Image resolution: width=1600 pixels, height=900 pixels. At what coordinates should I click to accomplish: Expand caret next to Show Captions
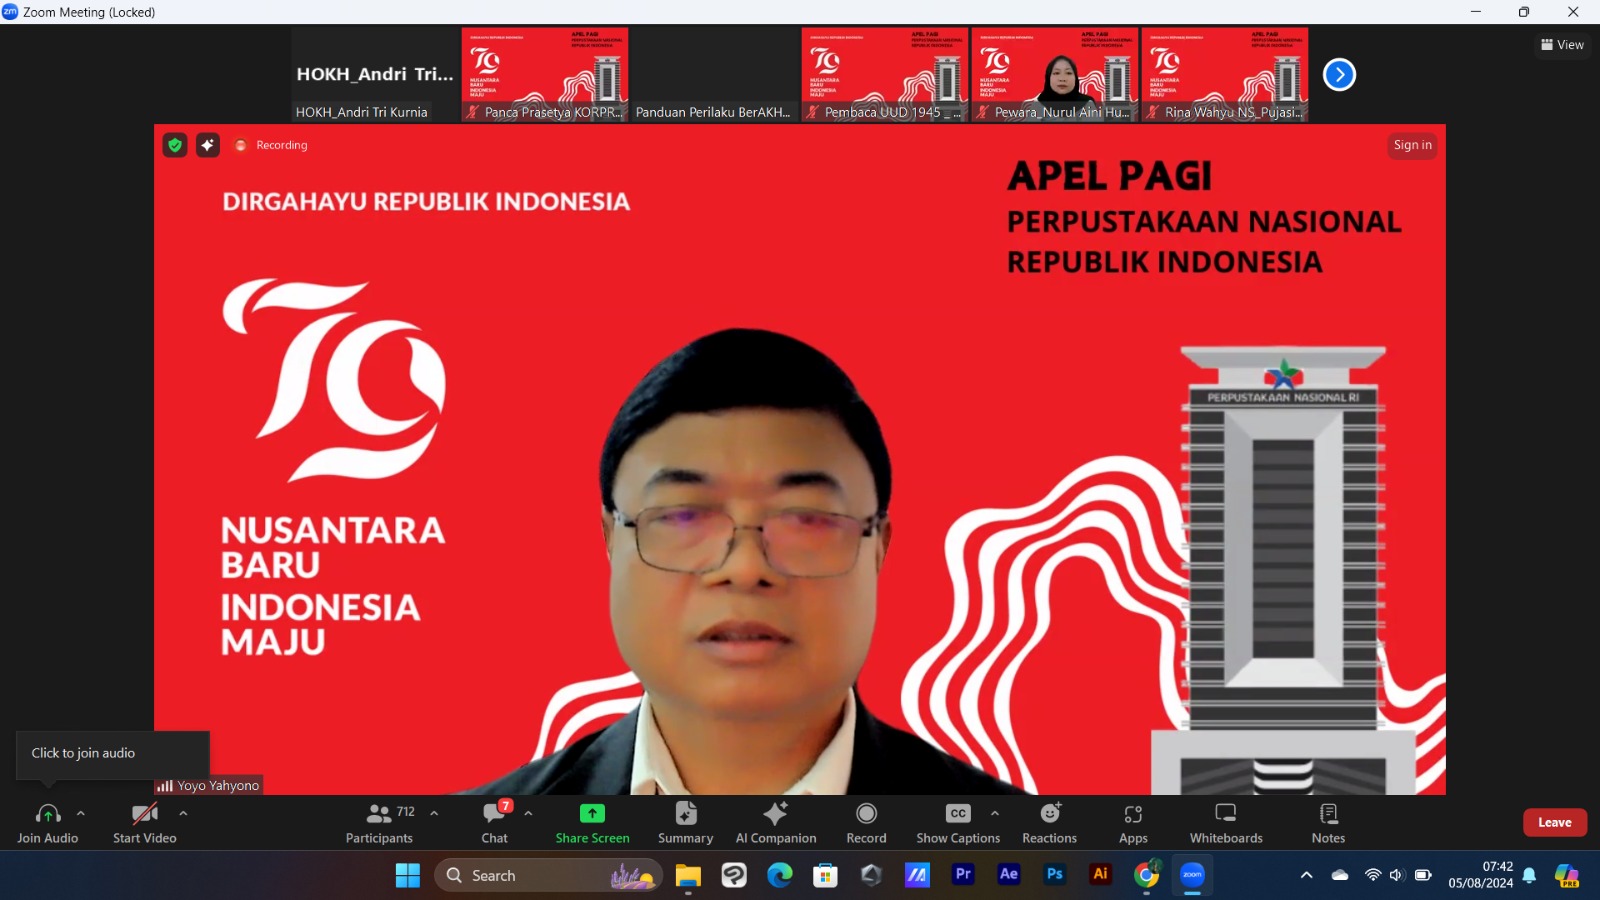(x=995, y=814)
